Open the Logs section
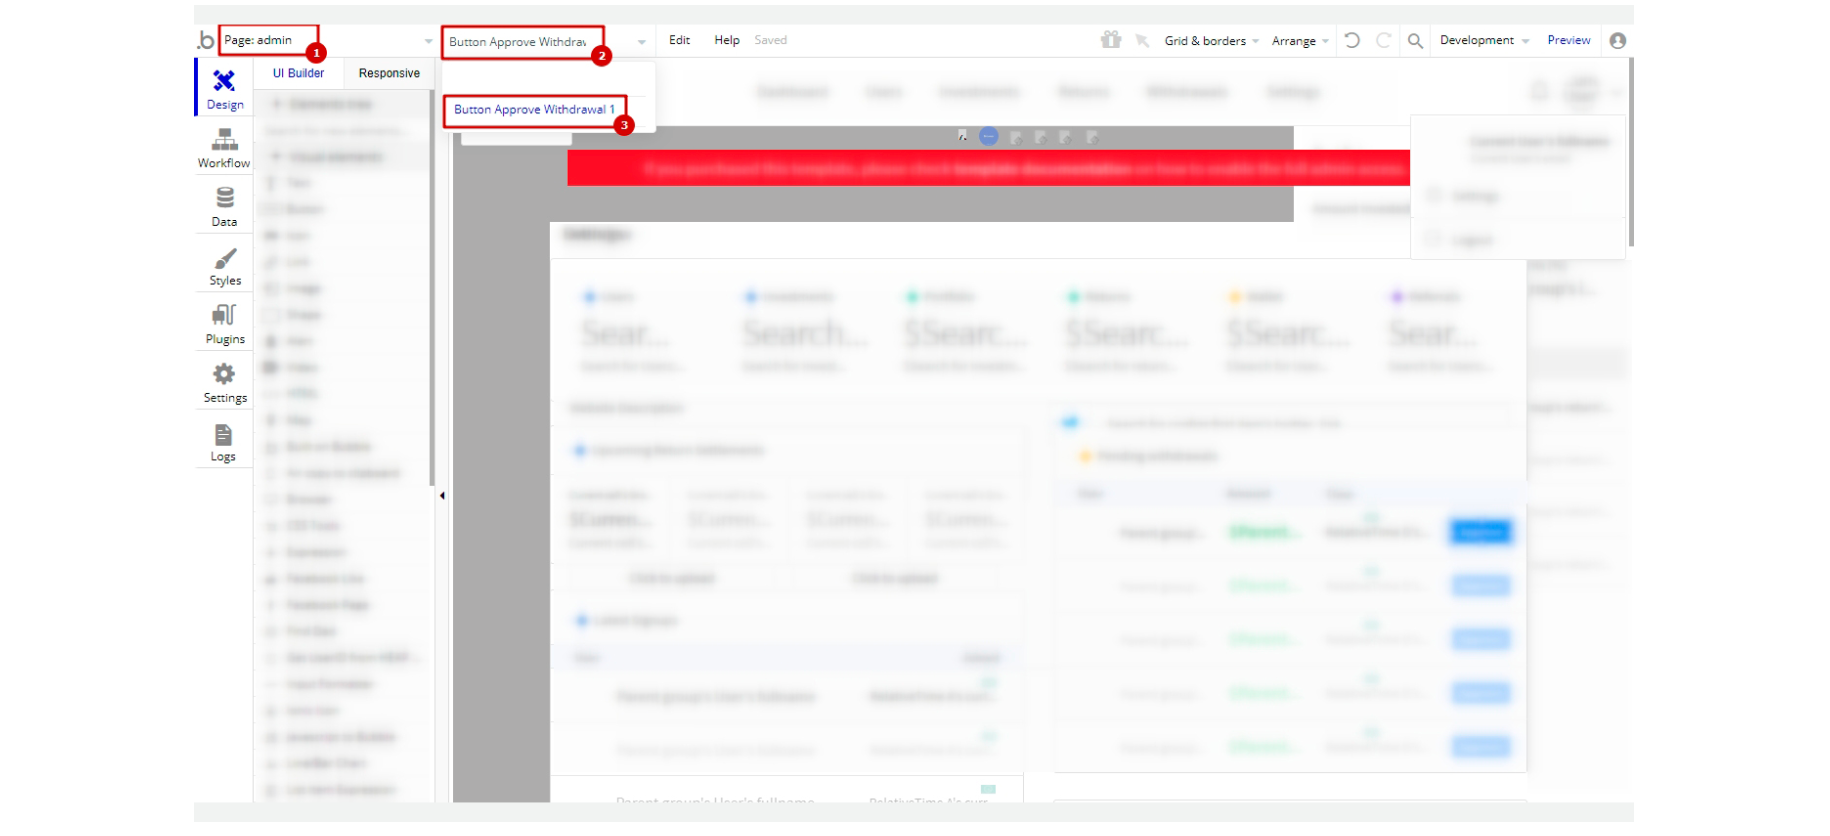The height and width of the screenshot is (836, 1830). coord(224,442)
